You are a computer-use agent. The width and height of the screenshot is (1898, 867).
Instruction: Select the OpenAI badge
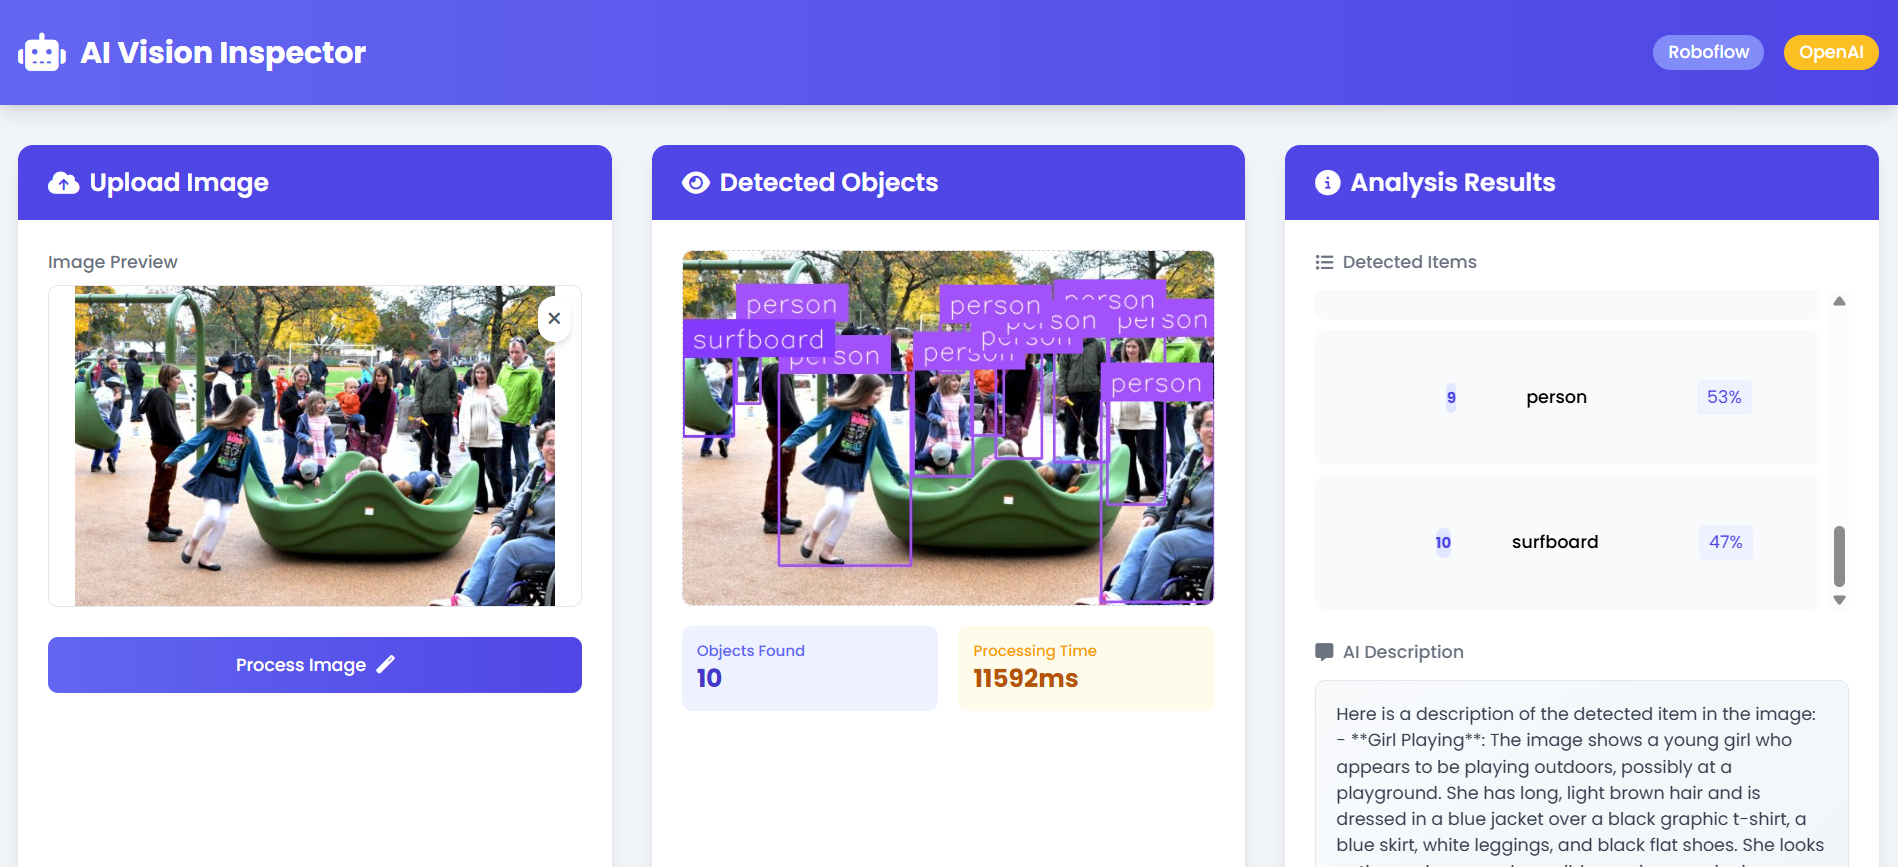click(1831, 52)
